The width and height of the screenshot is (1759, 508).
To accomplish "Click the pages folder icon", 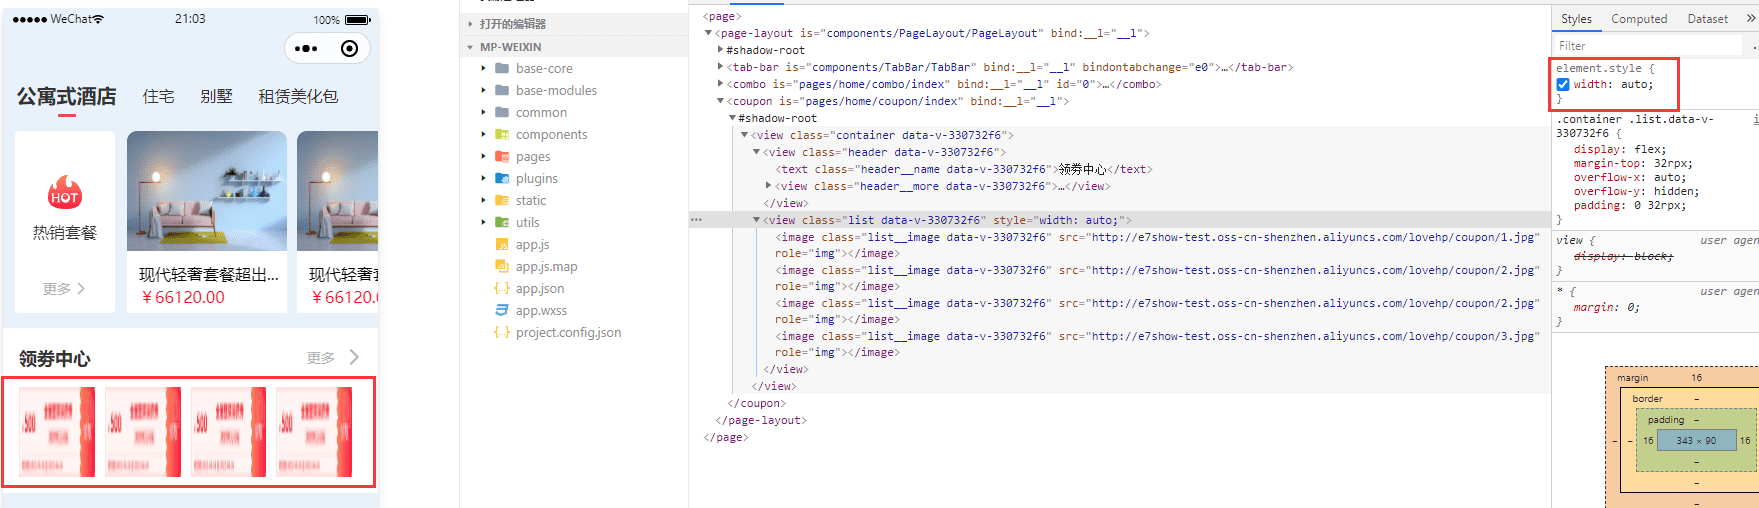I will coord(502,156).
